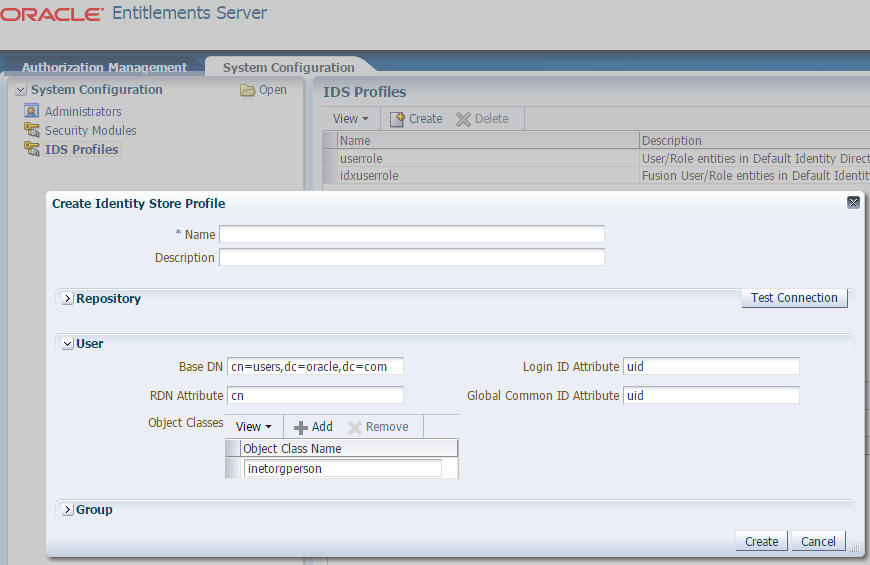Expand the Repository section
This screenshot has height=565, width=870.
[68, 299]
